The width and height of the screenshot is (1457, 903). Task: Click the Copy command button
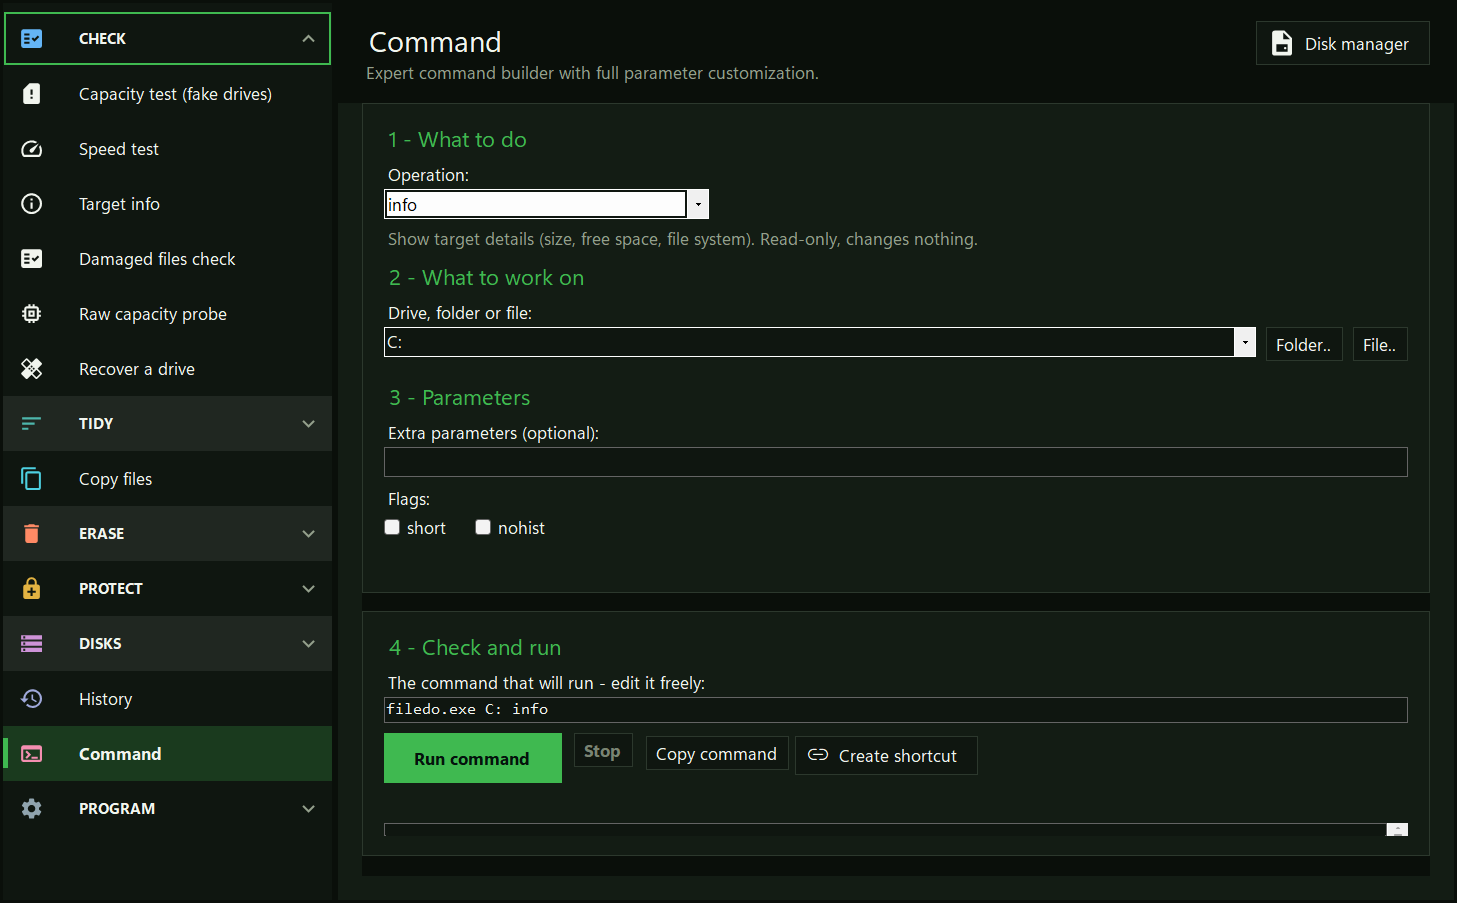(716, 754)
